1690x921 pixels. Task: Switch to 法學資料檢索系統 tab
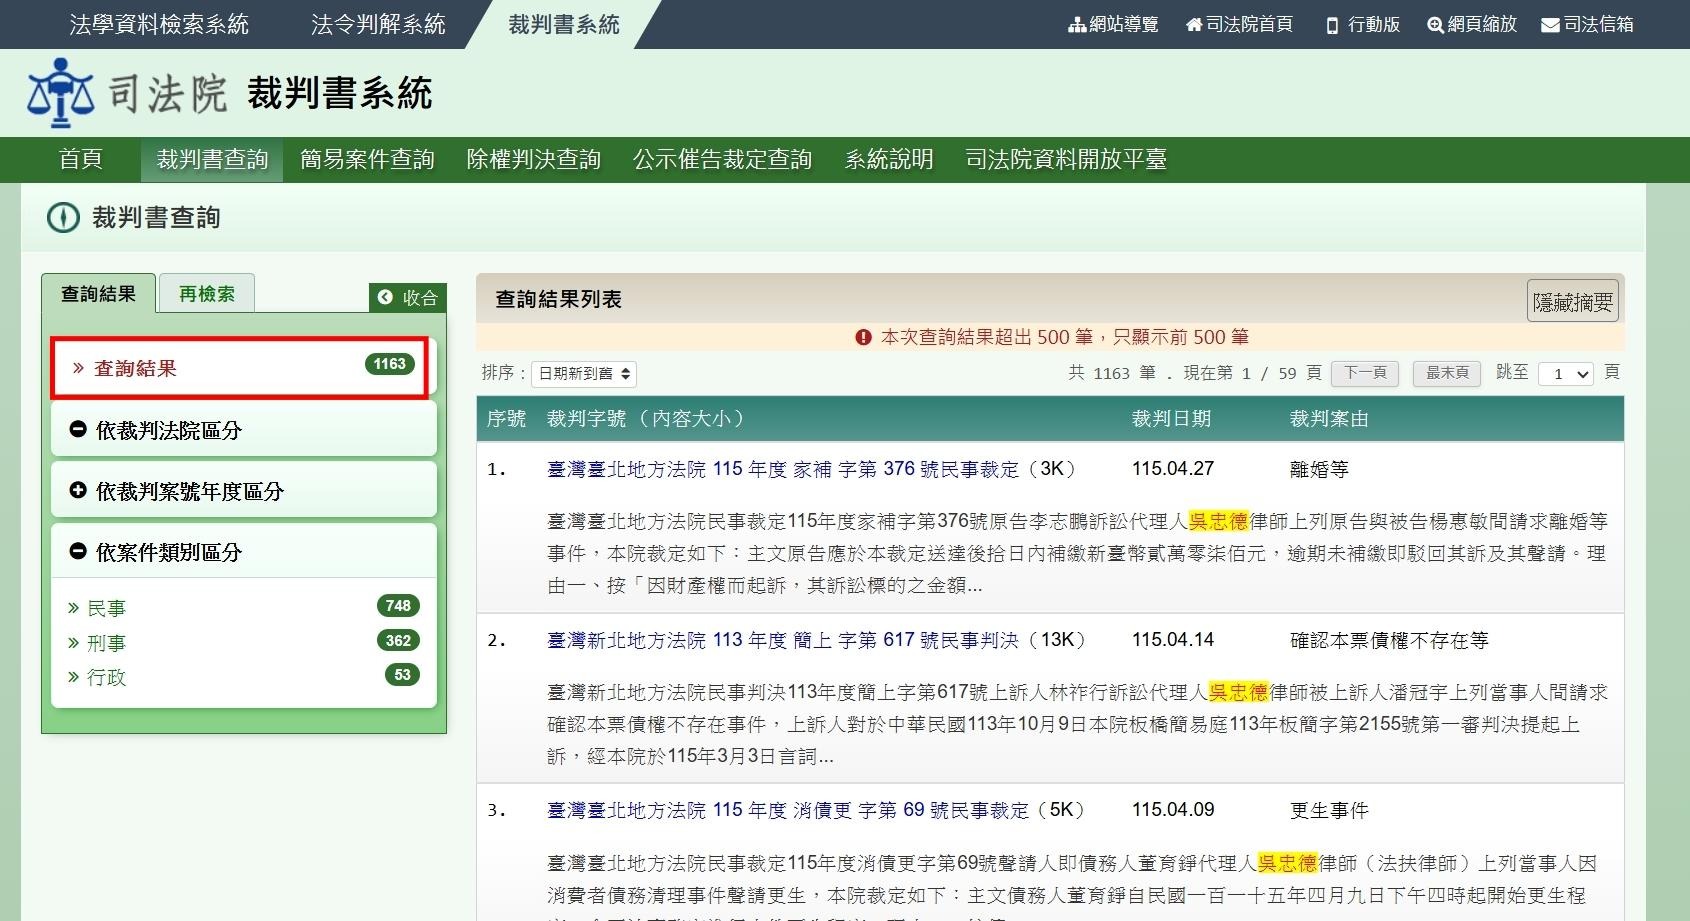159,24
